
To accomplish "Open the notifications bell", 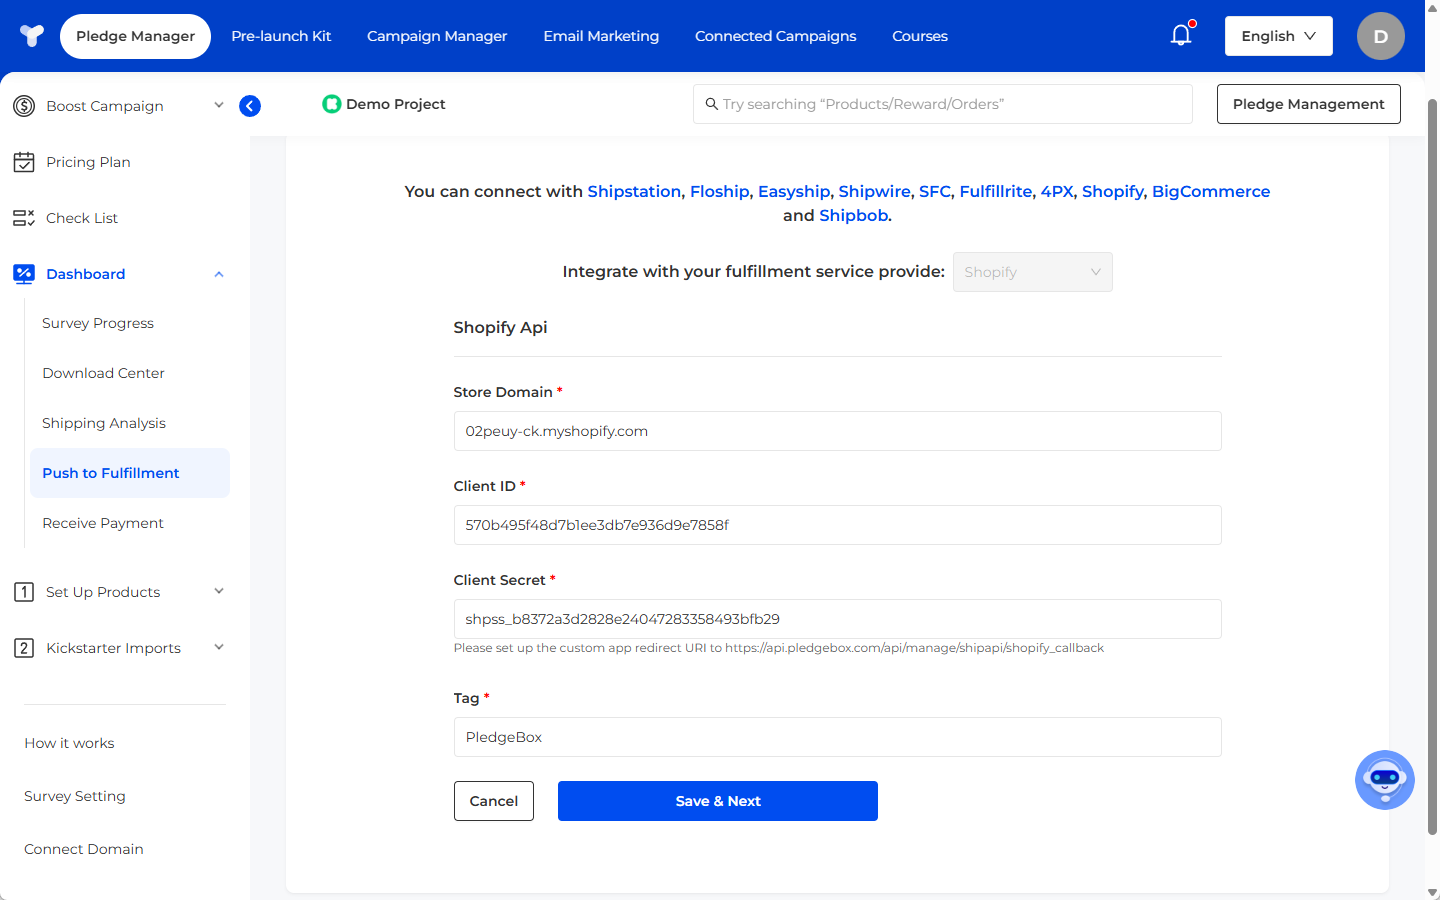I will tap(1181, 36).
